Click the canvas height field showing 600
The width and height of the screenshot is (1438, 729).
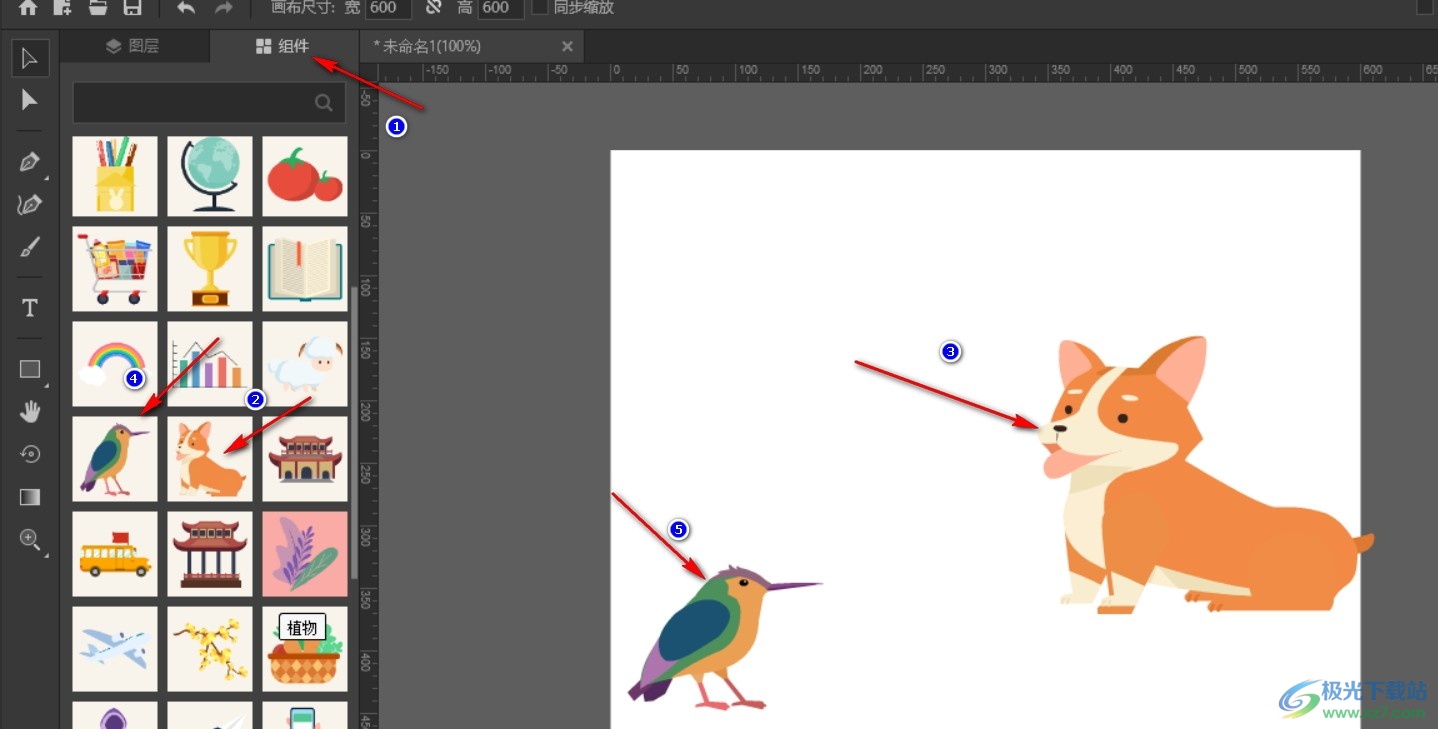[x=500, y=8]
